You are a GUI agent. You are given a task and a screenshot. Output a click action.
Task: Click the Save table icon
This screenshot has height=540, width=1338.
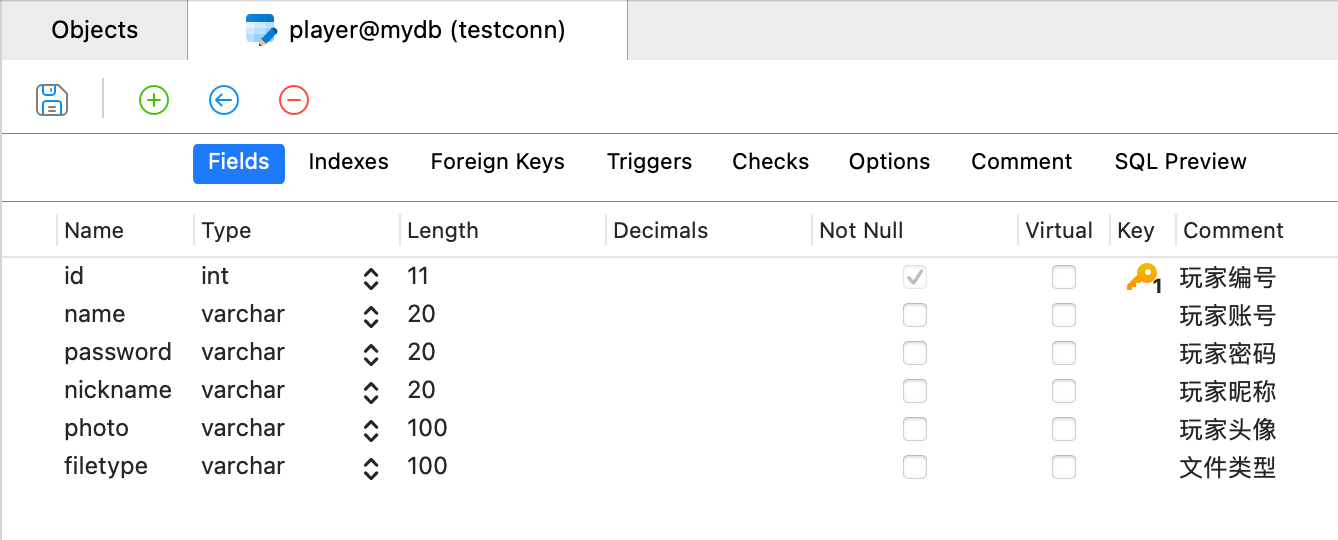52,100
